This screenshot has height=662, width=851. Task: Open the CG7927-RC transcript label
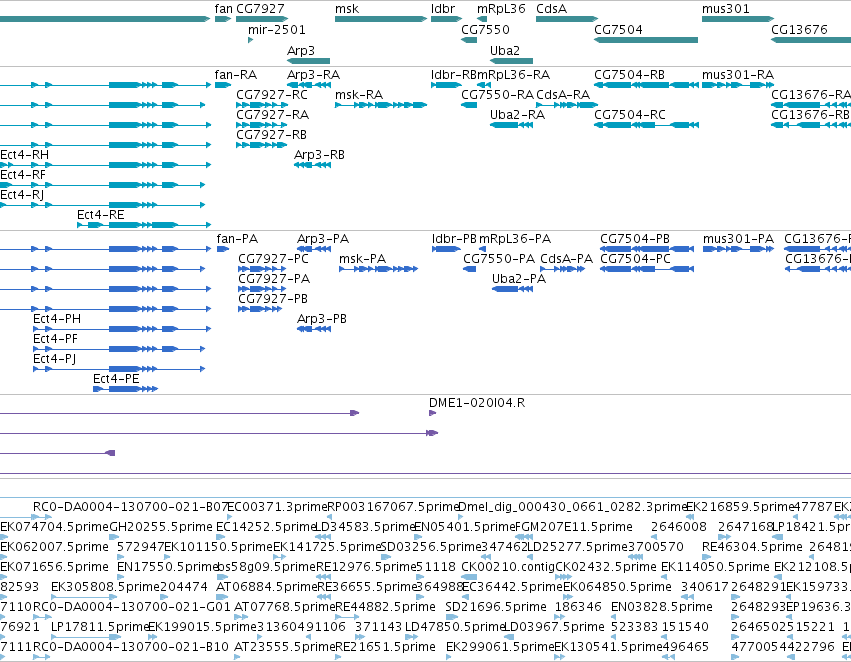(x=272, y=94)
